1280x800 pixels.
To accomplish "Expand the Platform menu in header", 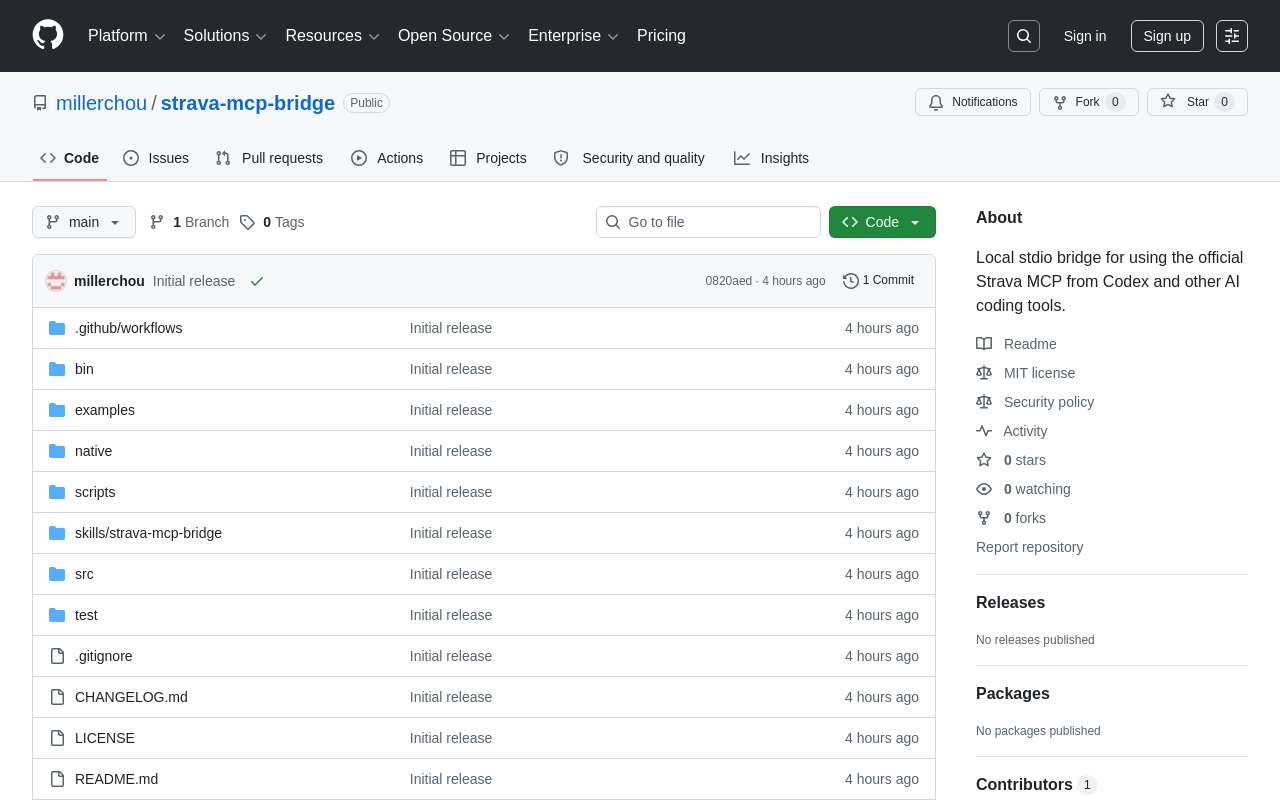I will point(127,36).
